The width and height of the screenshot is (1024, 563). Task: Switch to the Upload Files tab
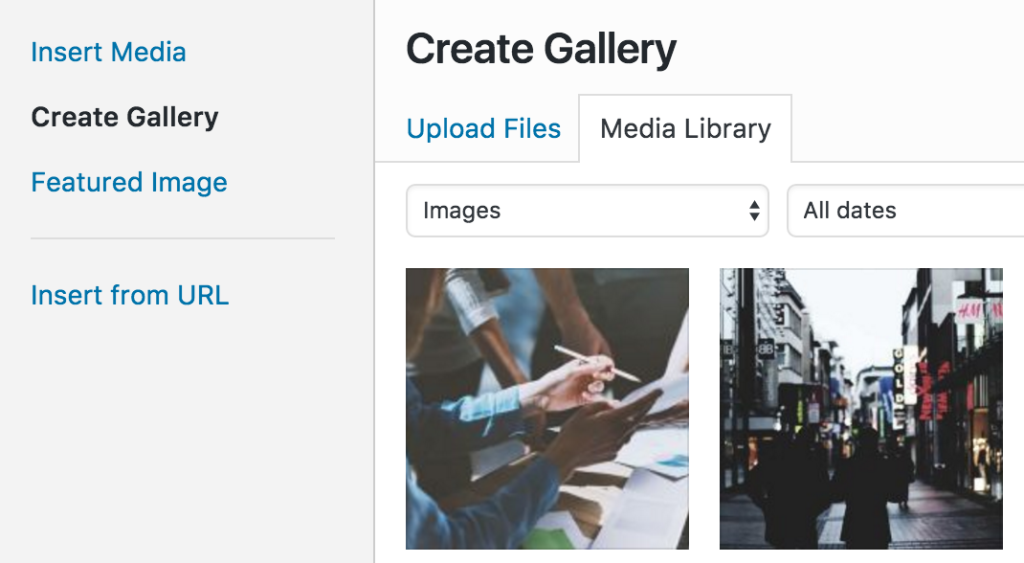[483, 129]
